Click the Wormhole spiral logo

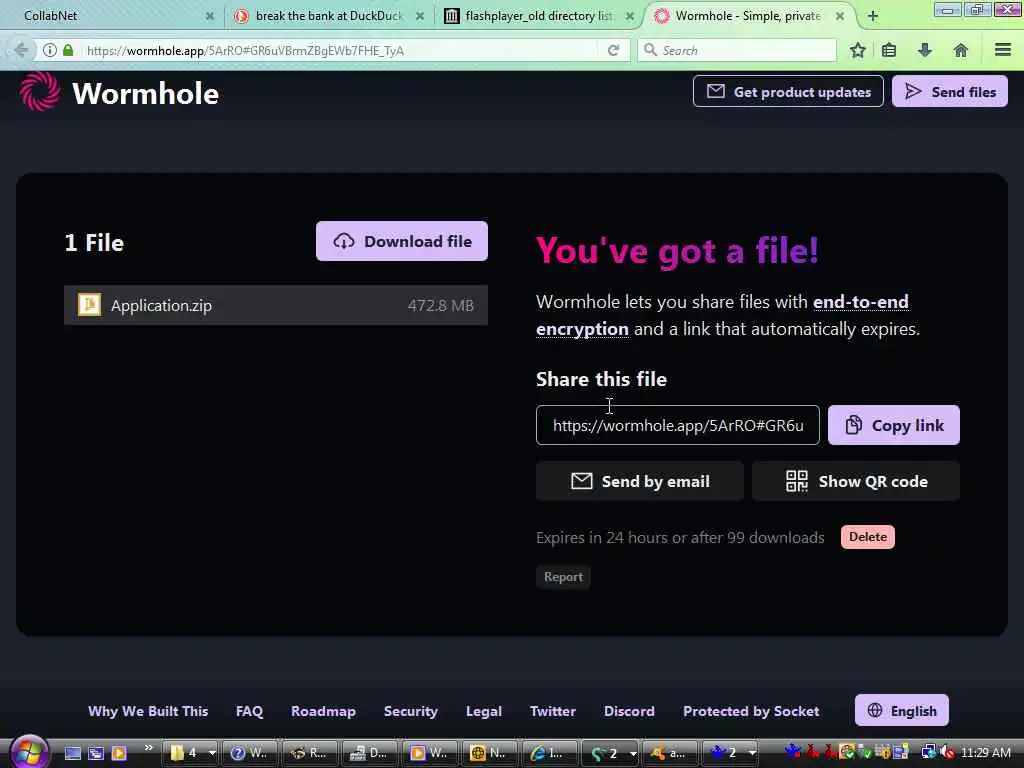click(40, 91)
